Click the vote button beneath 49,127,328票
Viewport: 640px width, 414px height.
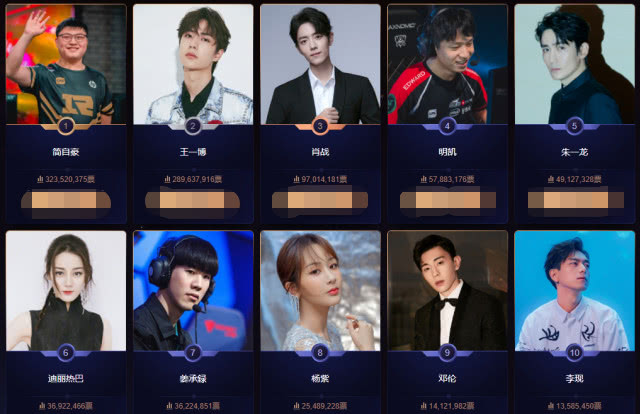576,200
